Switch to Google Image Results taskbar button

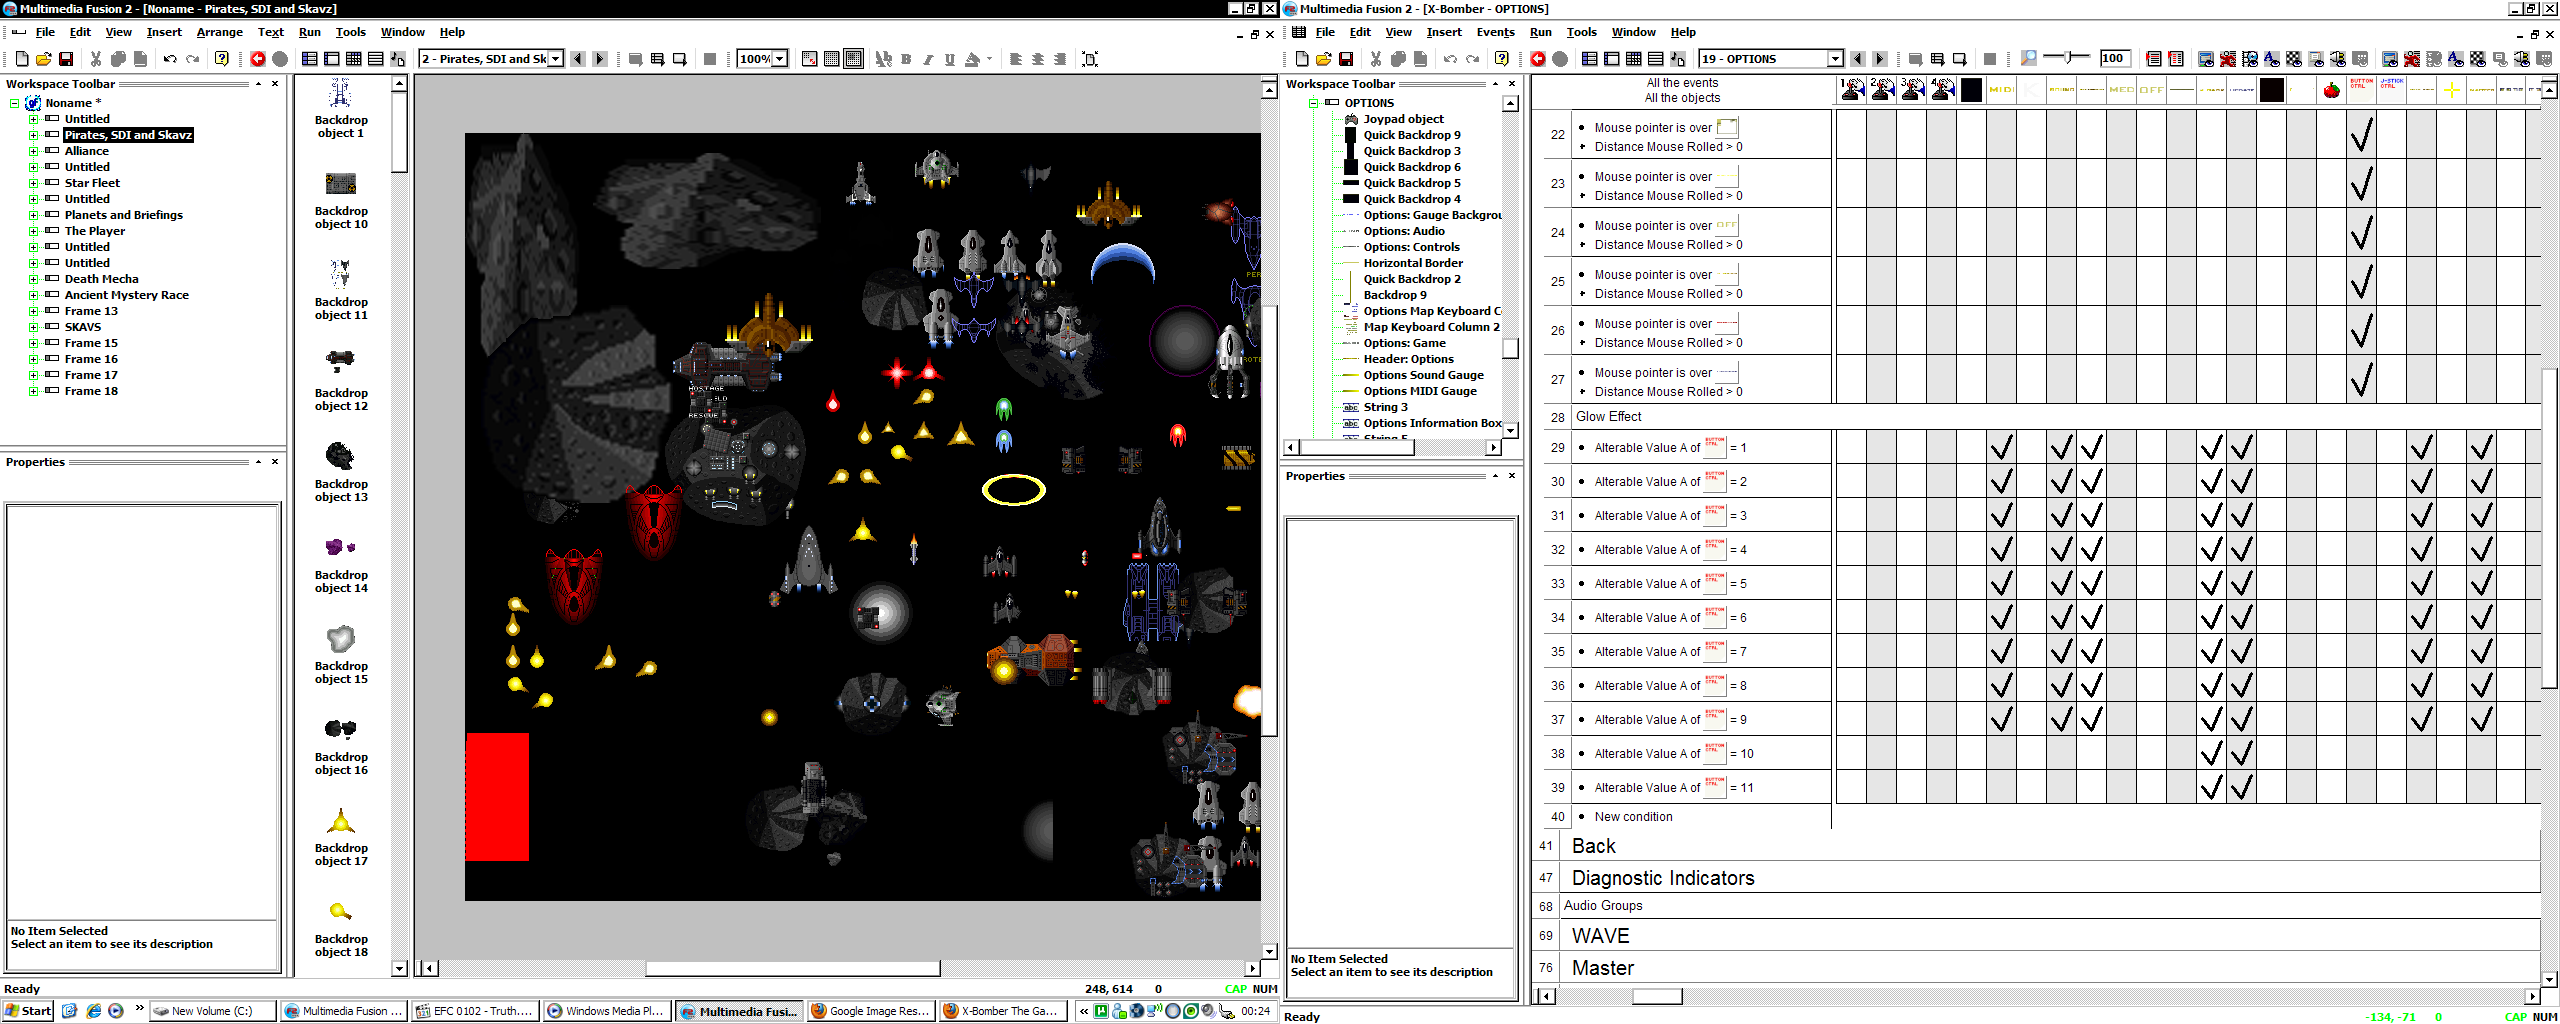point(871,1011)
